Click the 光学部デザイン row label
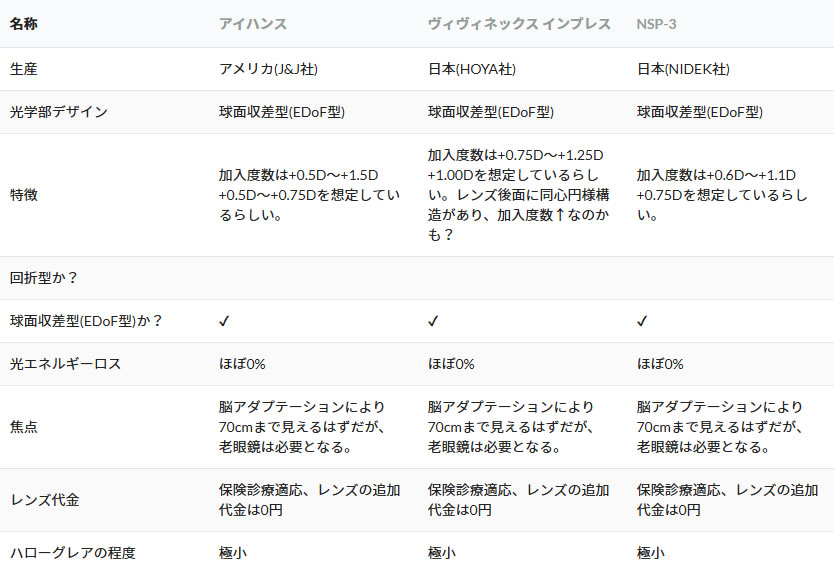 [x=58, y=112]
